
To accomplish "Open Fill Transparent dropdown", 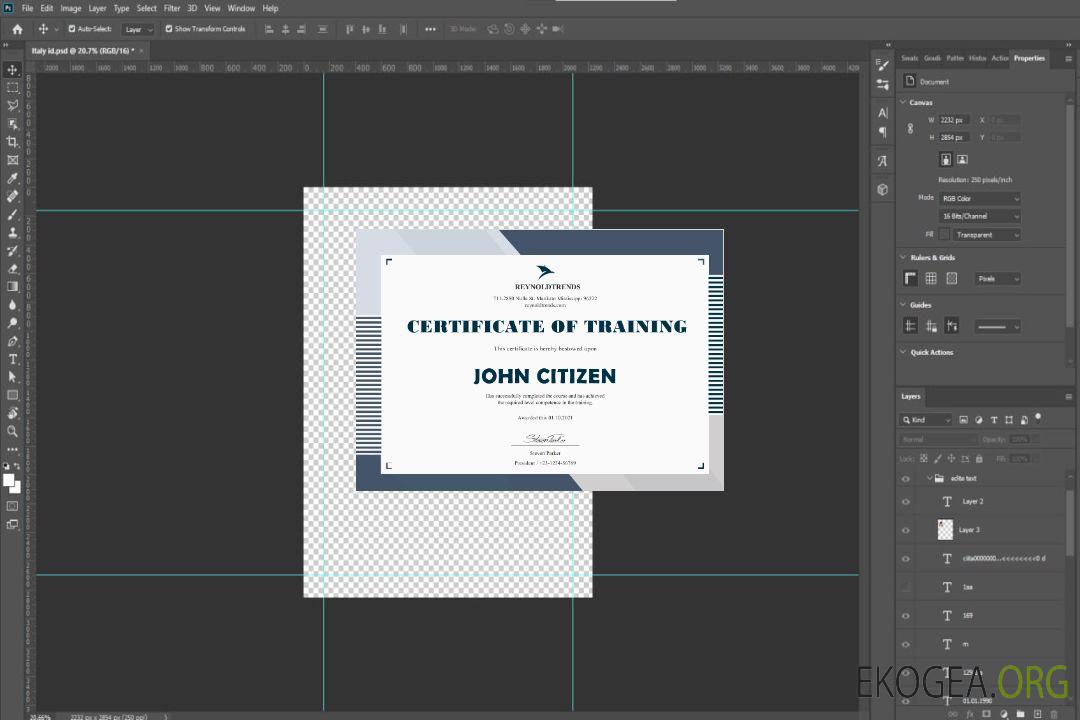I will tap(986, 235).
